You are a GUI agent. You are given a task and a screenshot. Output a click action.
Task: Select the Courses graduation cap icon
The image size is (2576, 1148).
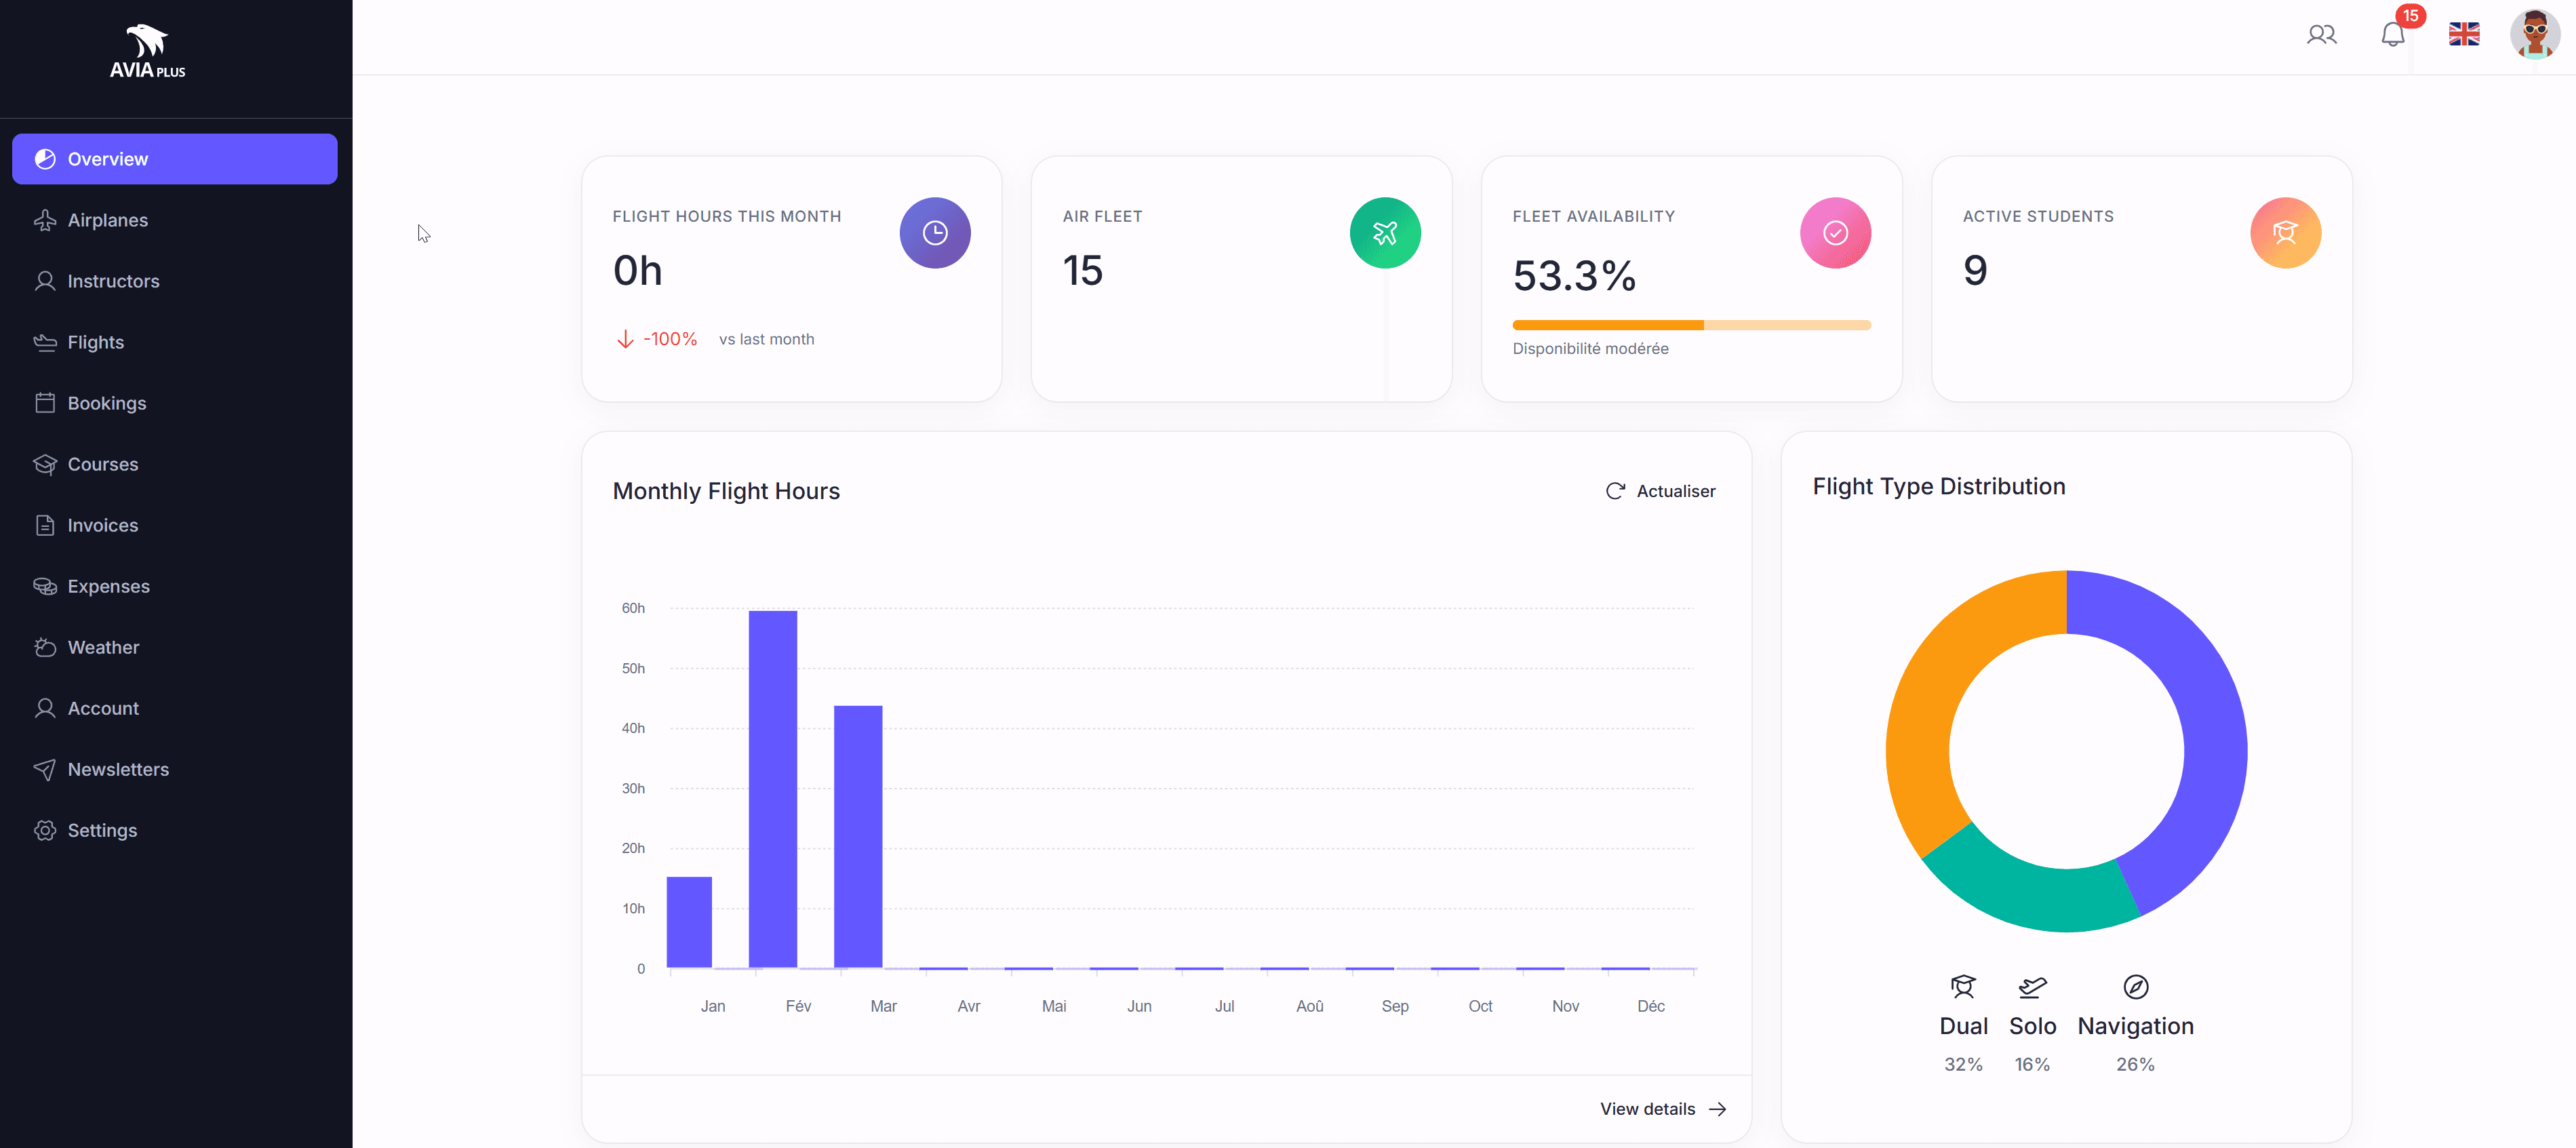46,464
